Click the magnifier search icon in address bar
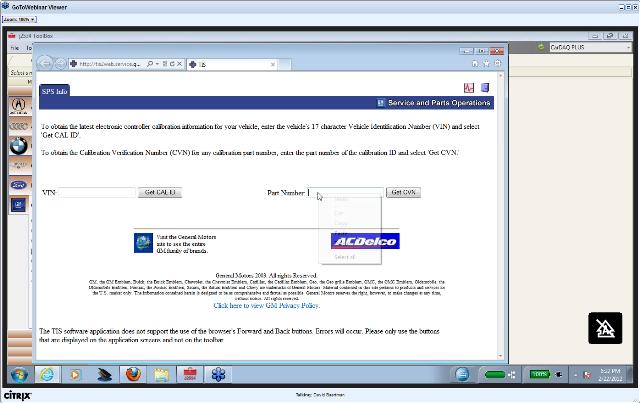This screenshot has width=640, height=403. pyautogui.click(x=150, y=64)
